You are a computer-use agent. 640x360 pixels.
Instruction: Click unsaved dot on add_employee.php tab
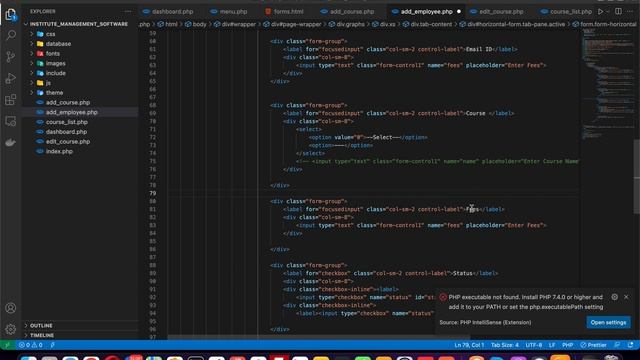coord(459,11)
